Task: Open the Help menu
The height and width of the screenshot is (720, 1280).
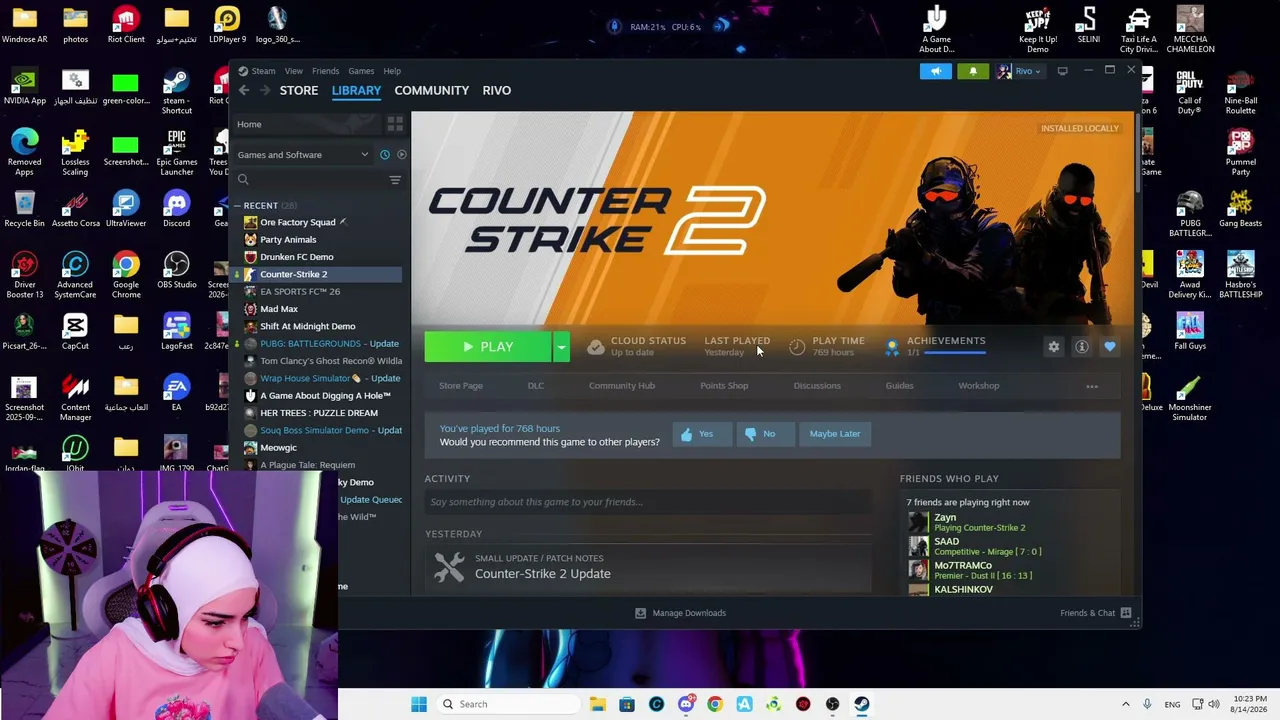Action: pyautogui.click(x=392, y=71)
